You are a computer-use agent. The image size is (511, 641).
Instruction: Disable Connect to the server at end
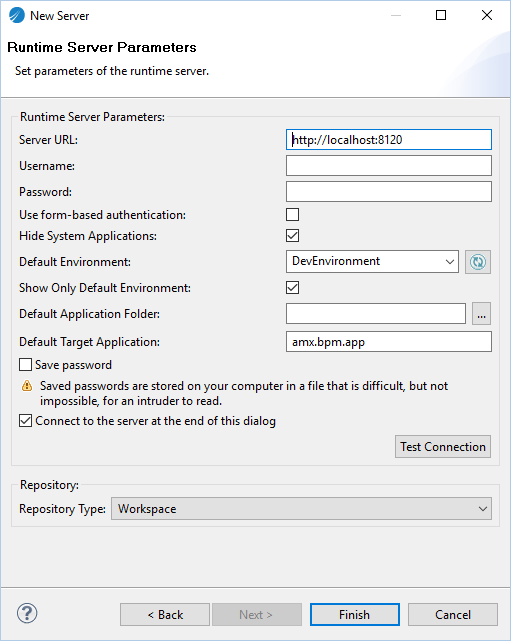25,420
